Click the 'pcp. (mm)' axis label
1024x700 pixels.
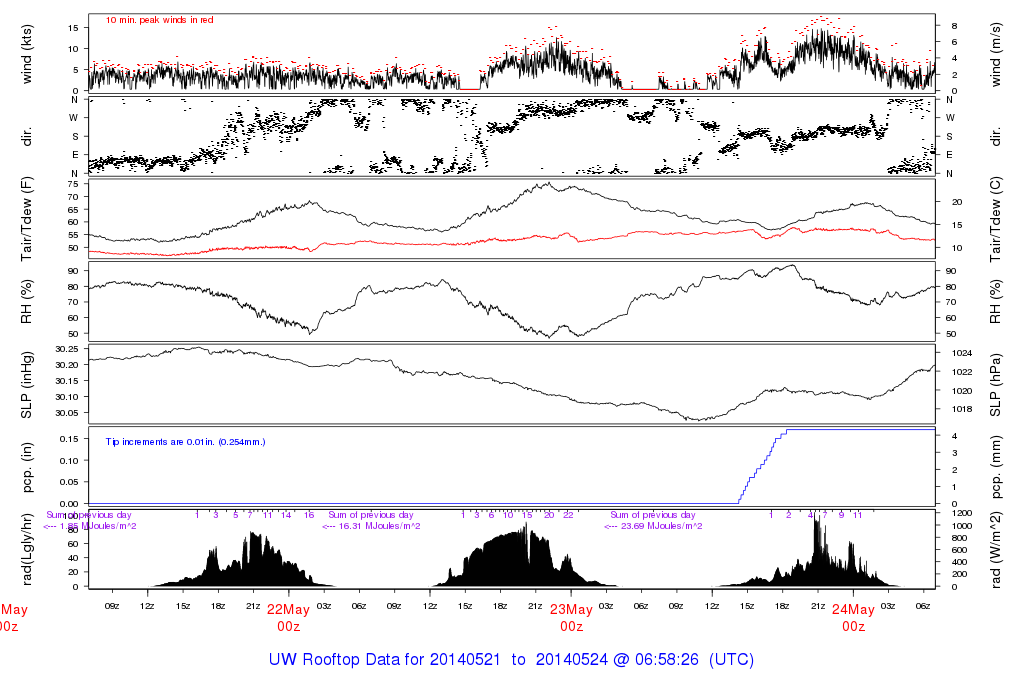995,467
